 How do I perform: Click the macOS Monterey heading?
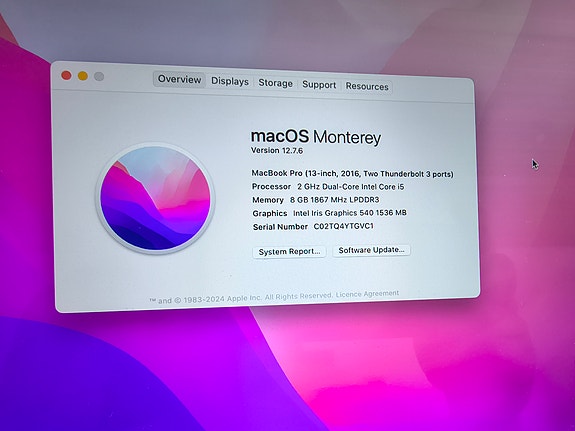316,137
